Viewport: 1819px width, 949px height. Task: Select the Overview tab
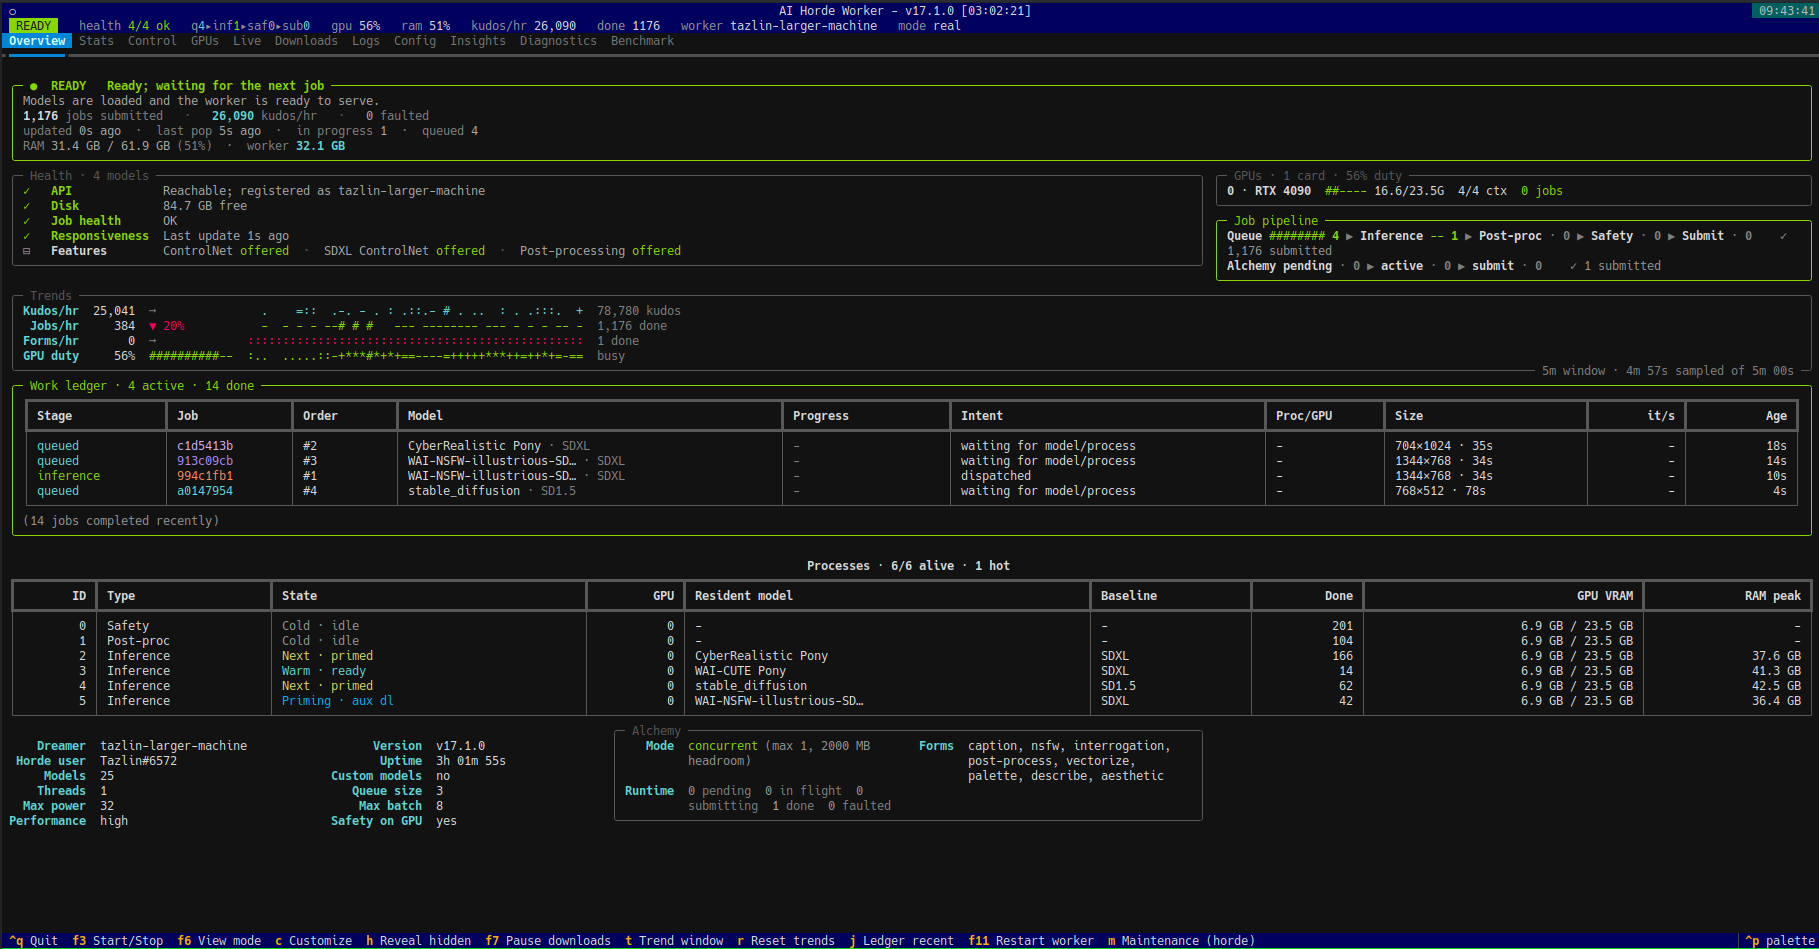click(37, 41)
